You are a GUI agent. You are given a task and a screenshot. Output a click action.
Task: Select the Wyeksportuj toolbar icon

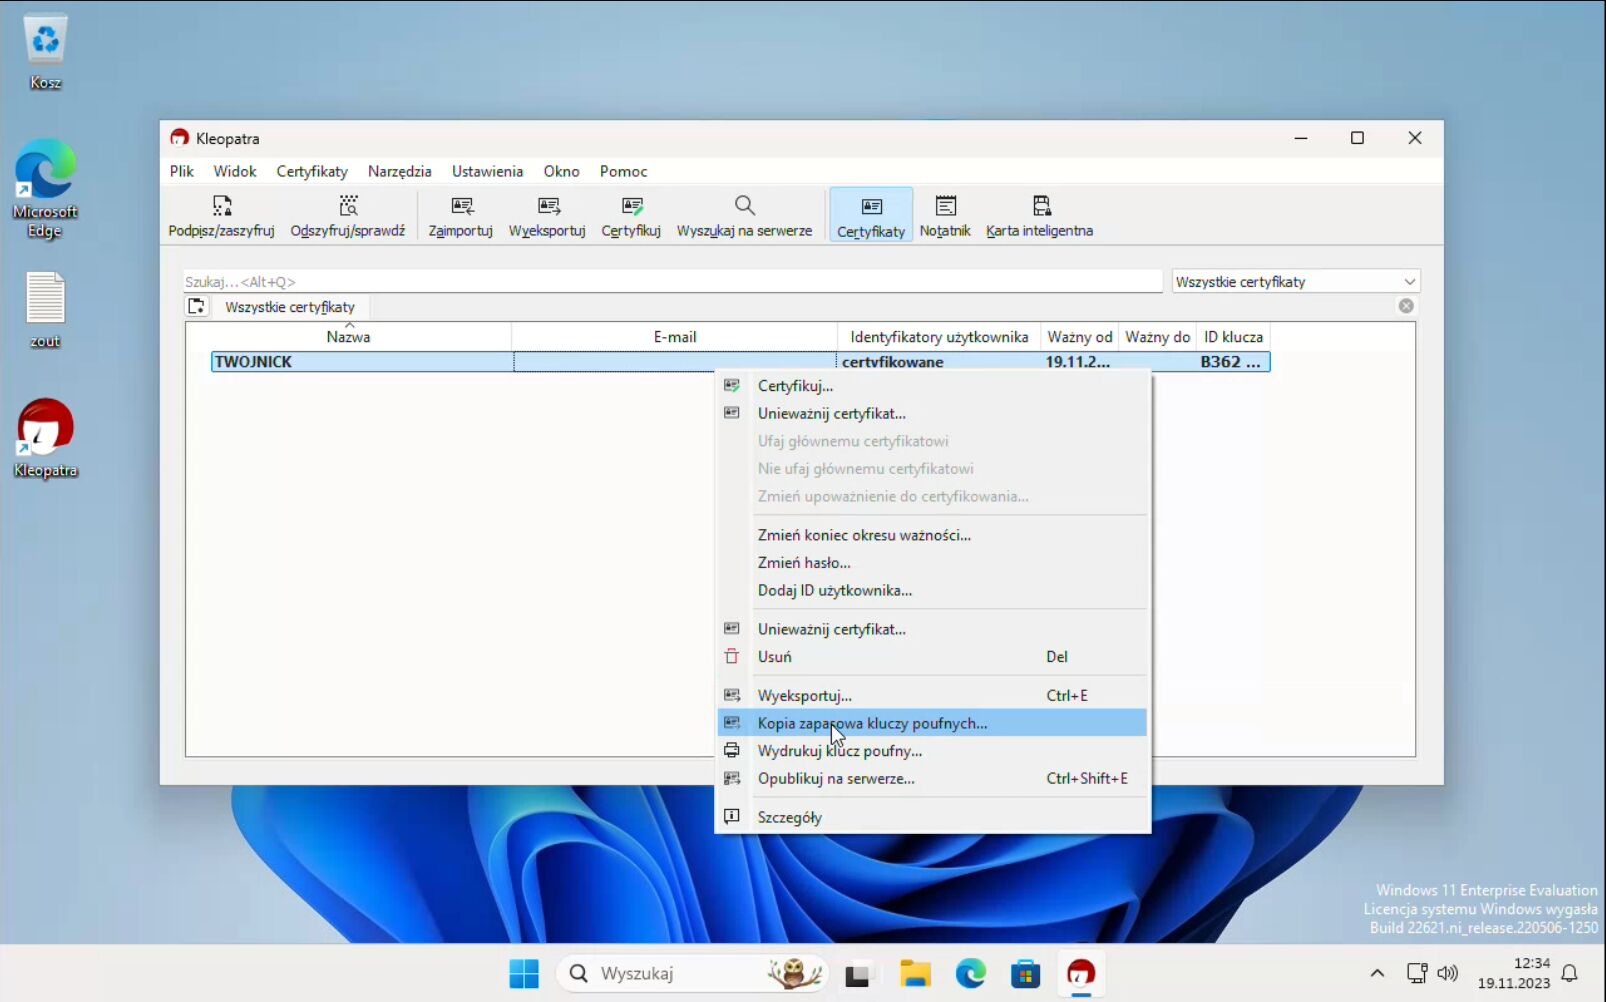(546, 215)
